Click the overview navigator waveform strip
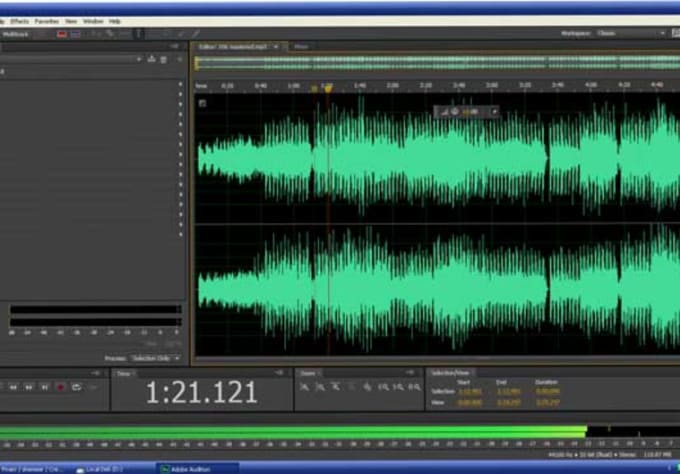The image size is (680, 474). click(x=437, y=63)
